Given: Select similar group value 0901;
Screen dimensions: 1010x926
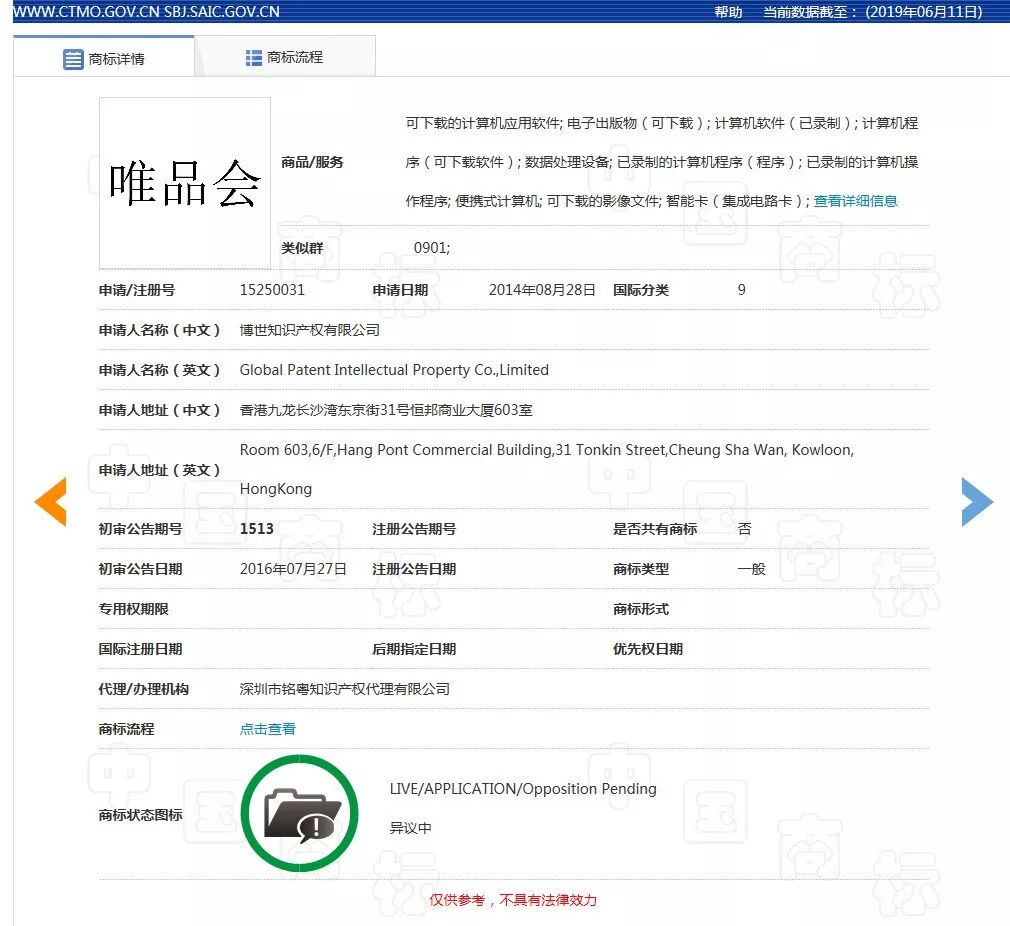Looking at the screenshot, I should coord(432,248).
